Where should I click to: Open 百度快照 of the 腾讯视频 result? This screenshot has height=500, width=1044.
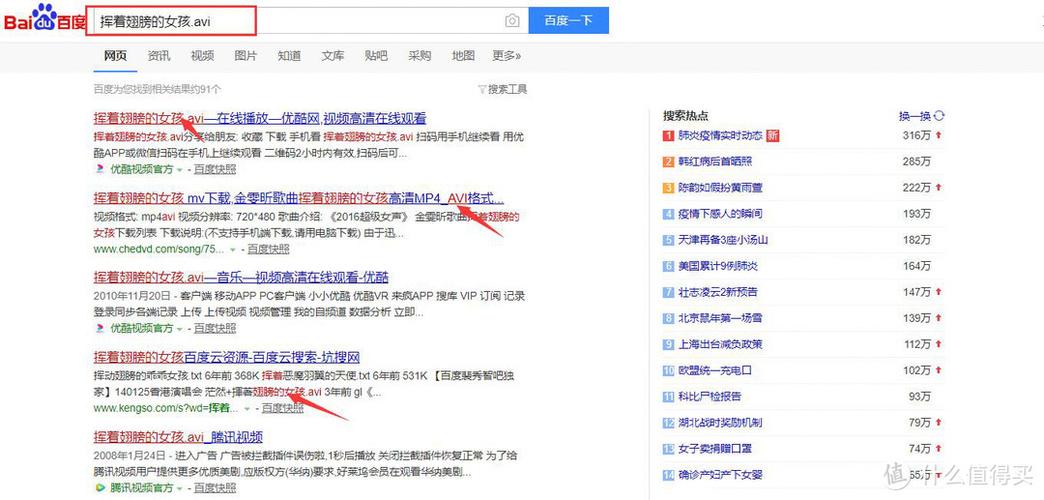tap(215, 488)
